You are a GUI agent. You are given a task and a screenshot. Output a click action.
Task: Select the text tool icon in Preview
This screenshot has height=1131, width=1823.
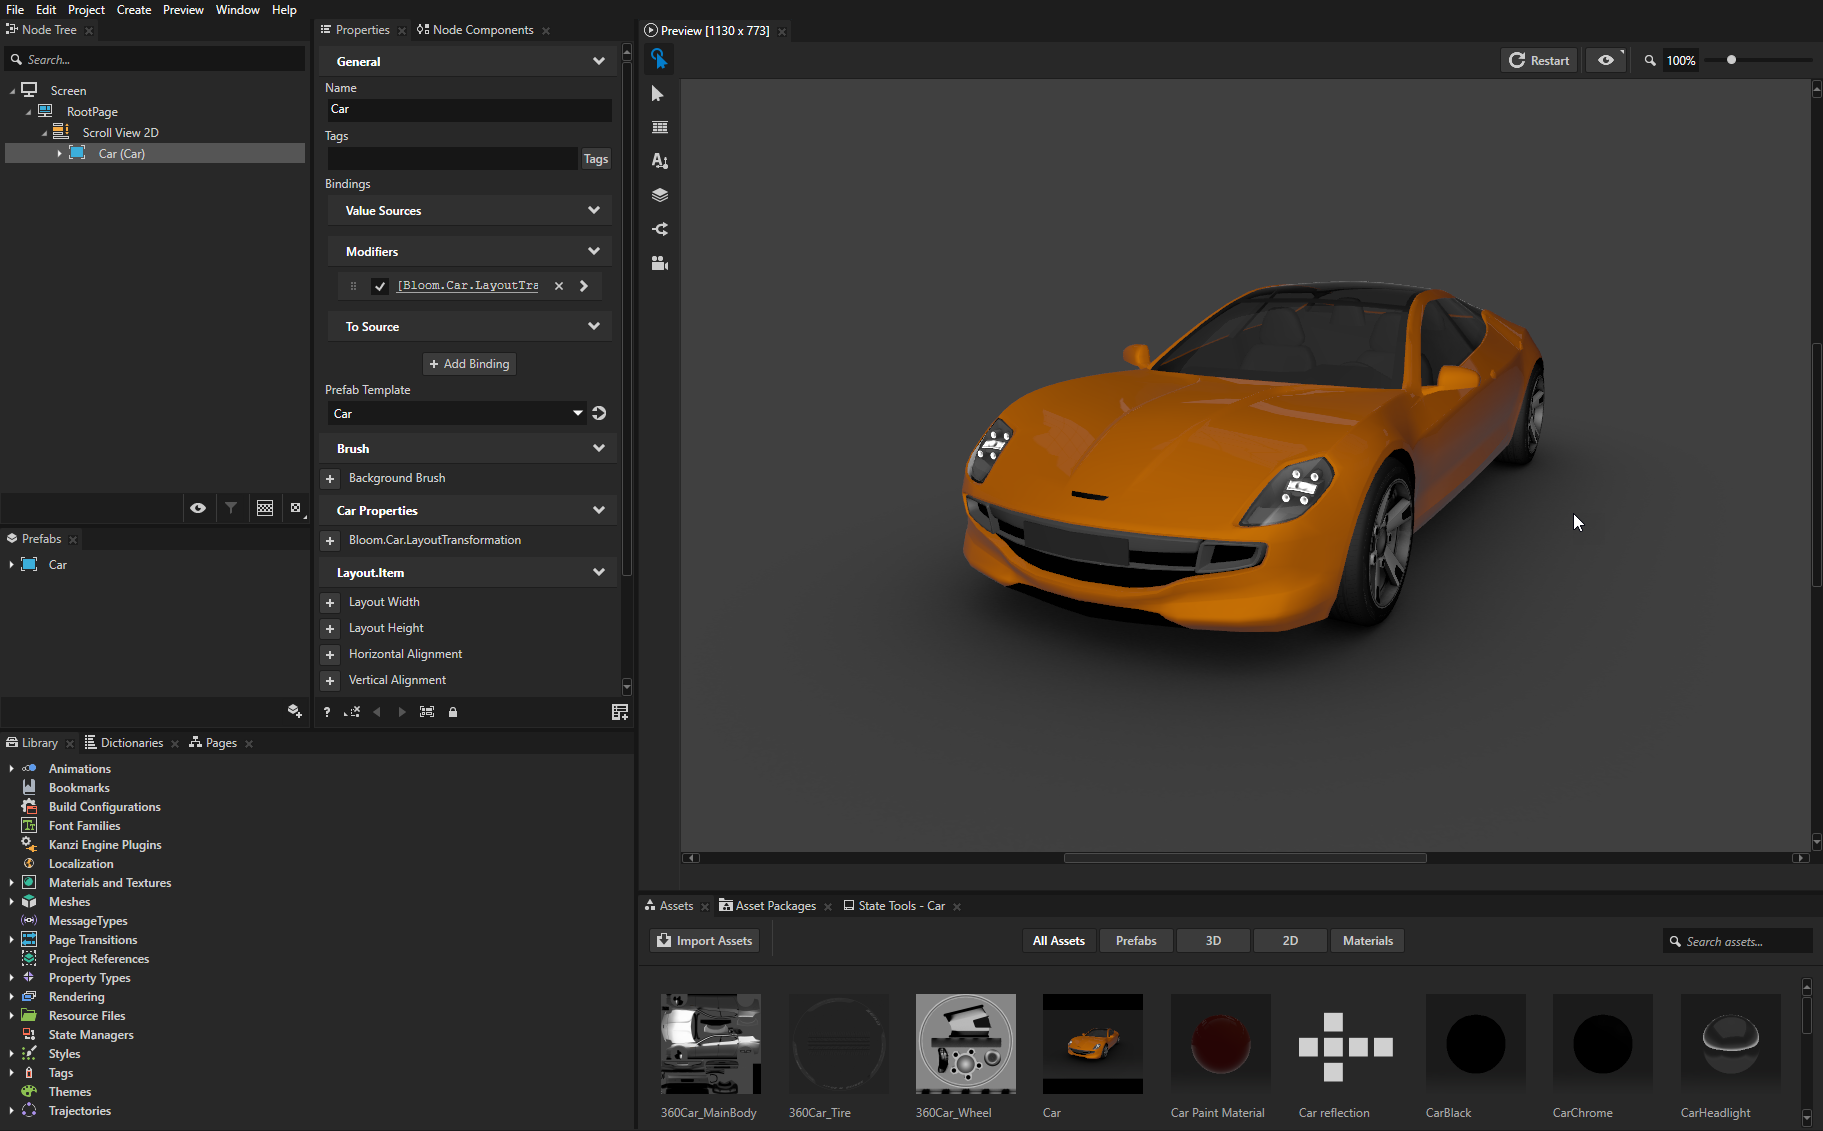659,161
